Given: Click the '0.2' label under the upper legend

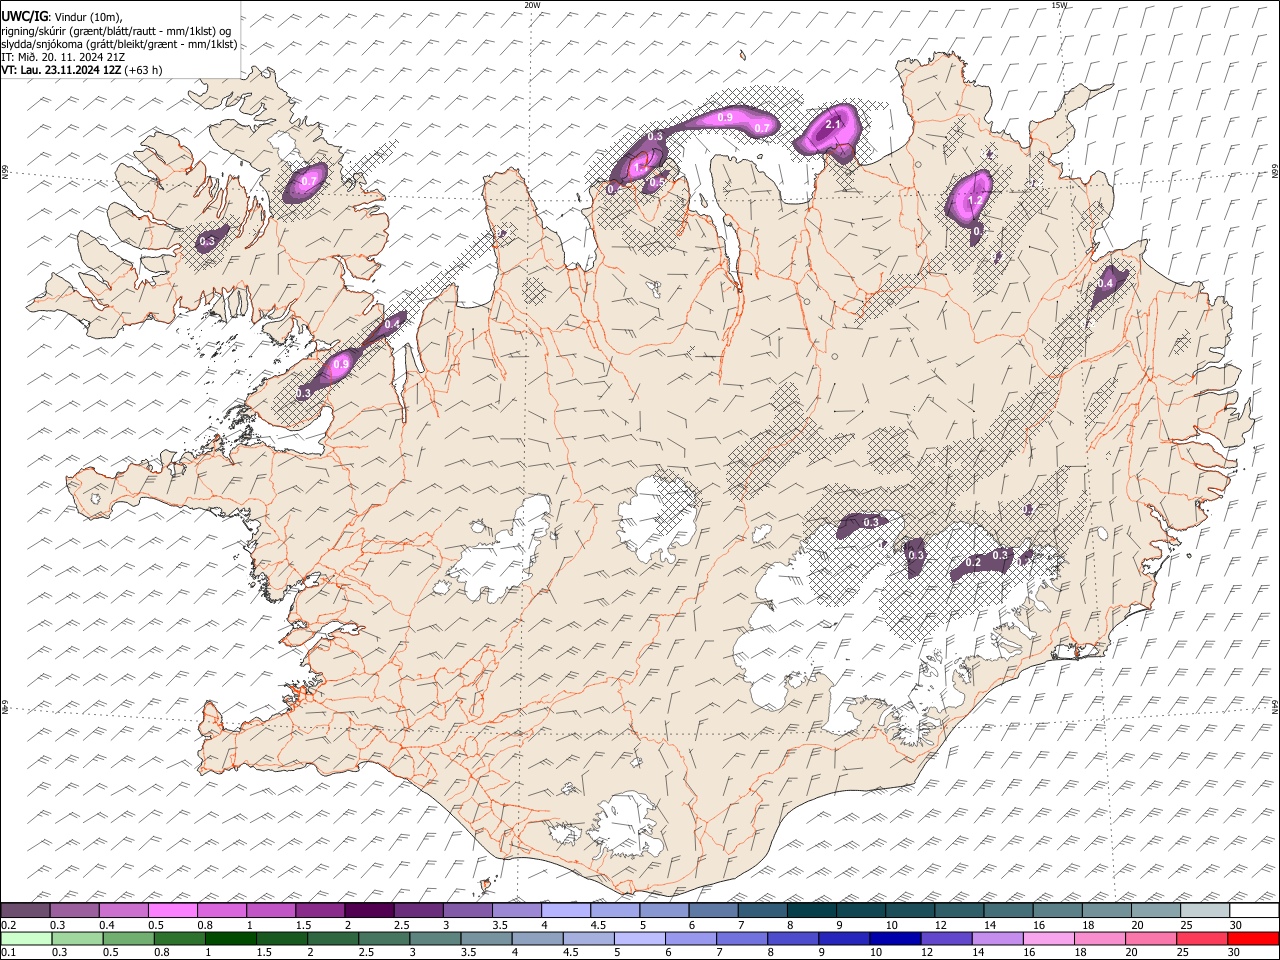Looking at the screenshot, I should 9,925.
